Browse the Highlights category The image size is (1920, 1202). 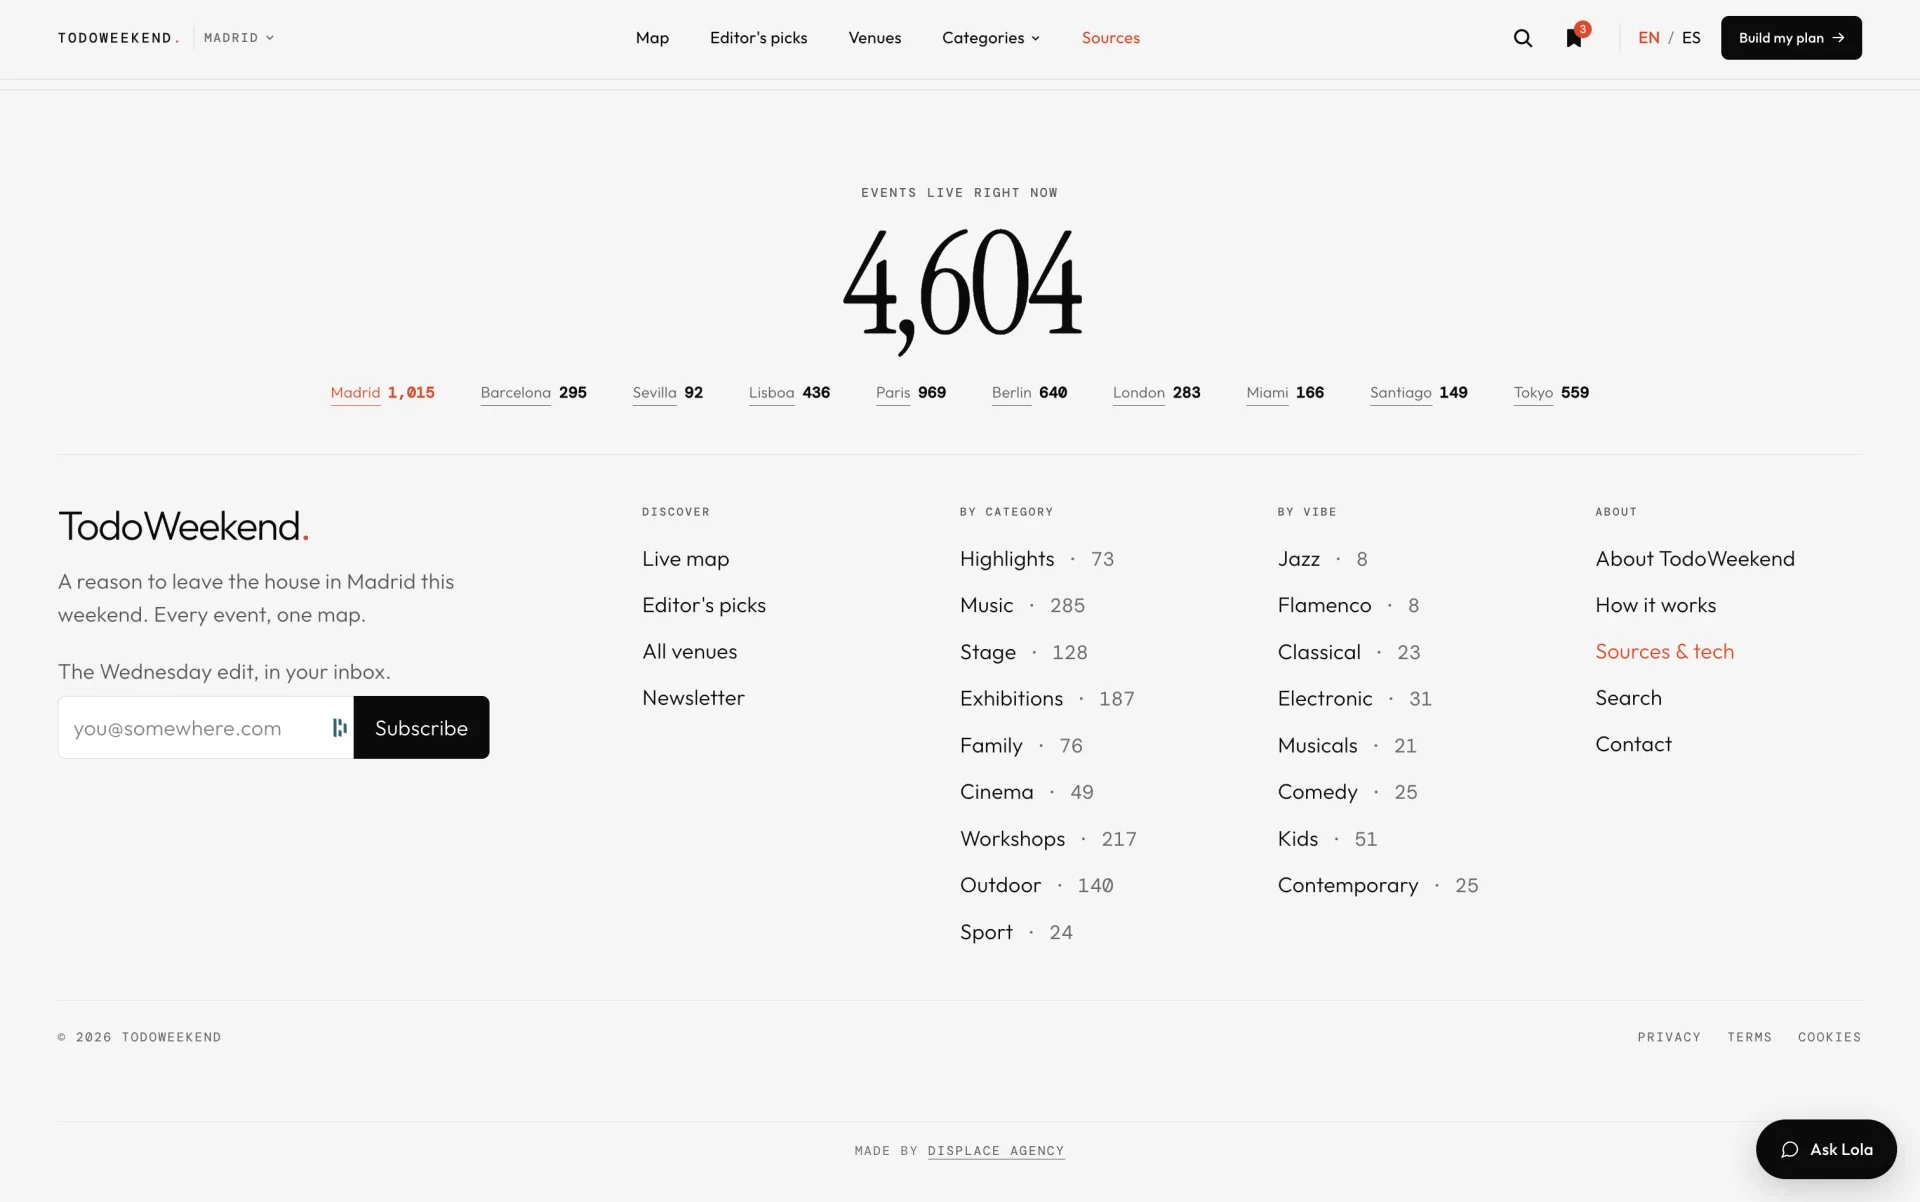click(x=1007, y=559)
